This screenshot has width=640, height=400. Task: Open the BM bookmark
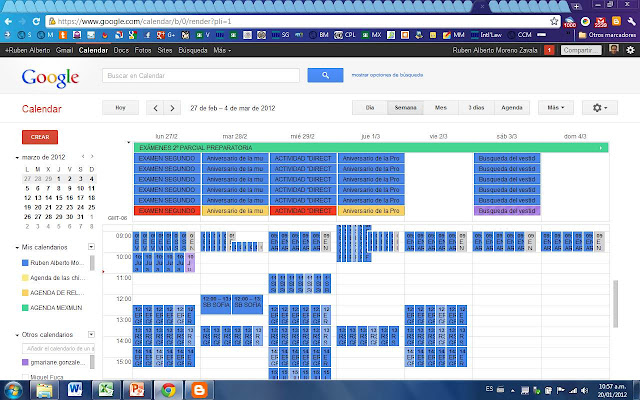tap(319, 35)
